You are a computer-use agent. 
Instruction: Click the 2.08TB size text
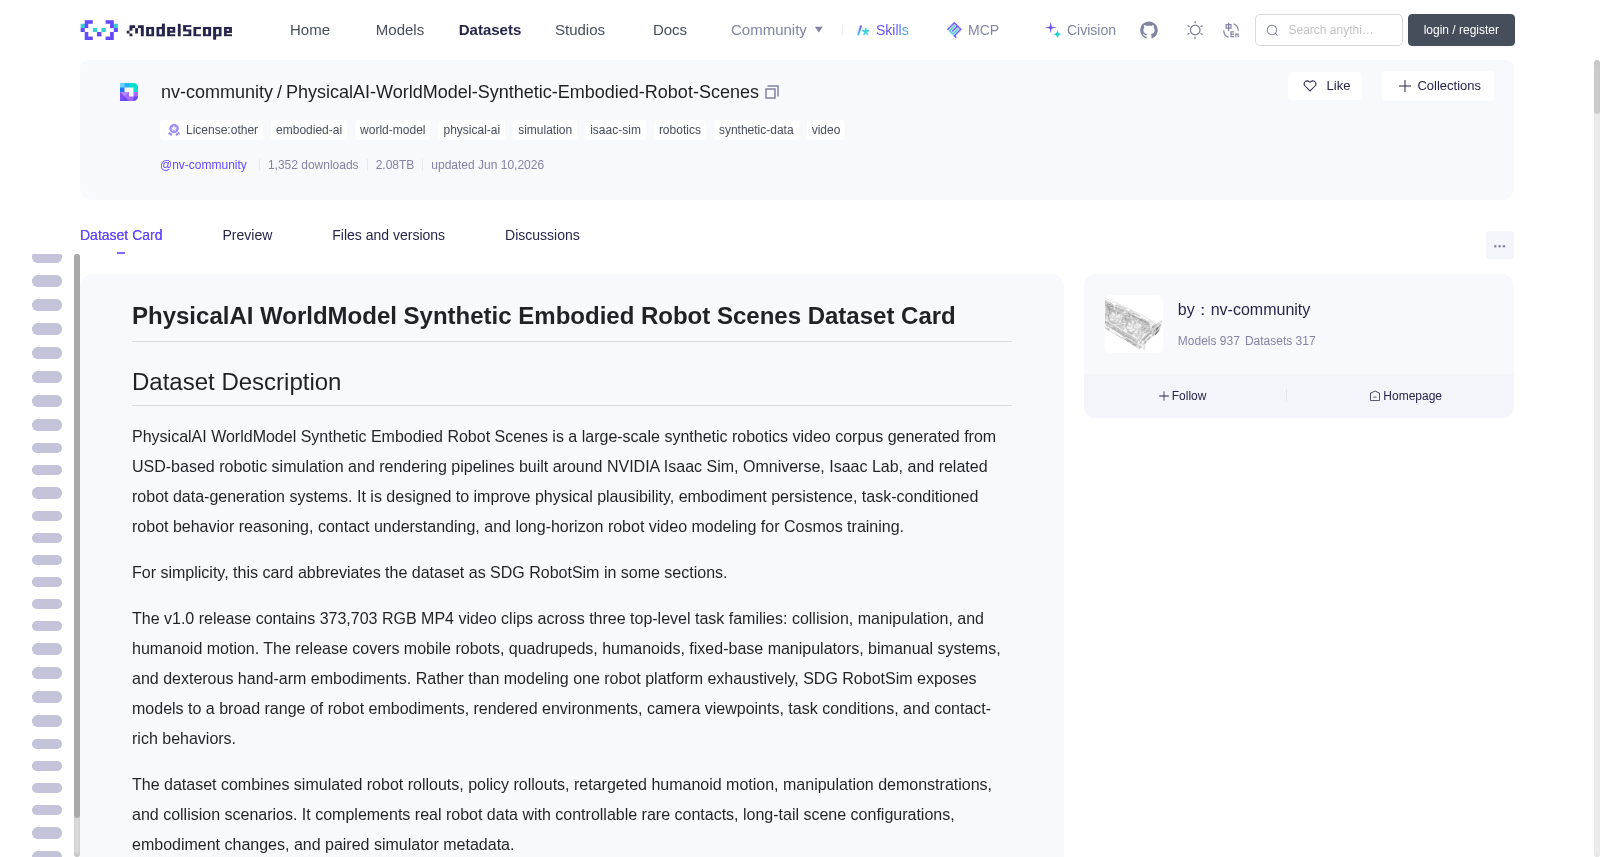tap(395, 165)
